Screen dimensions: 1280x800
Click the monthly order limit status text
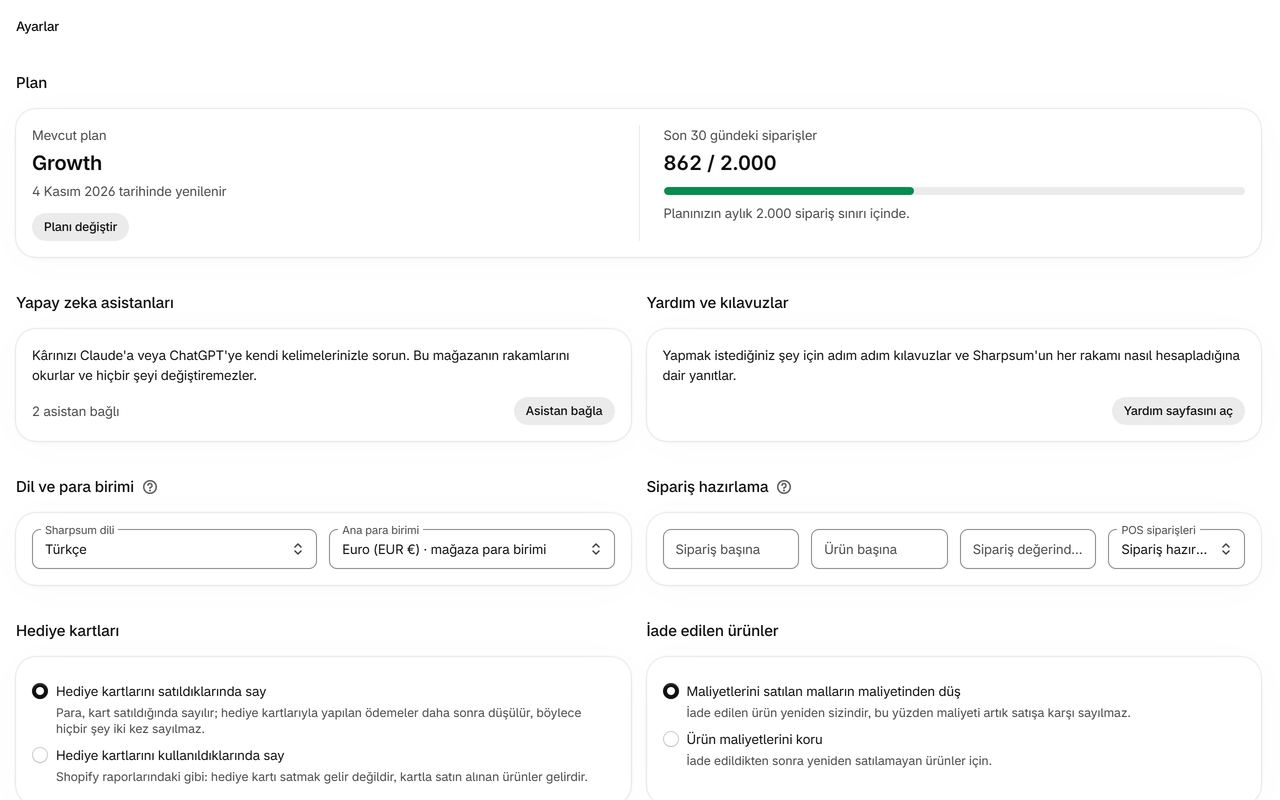coord(787,213)
